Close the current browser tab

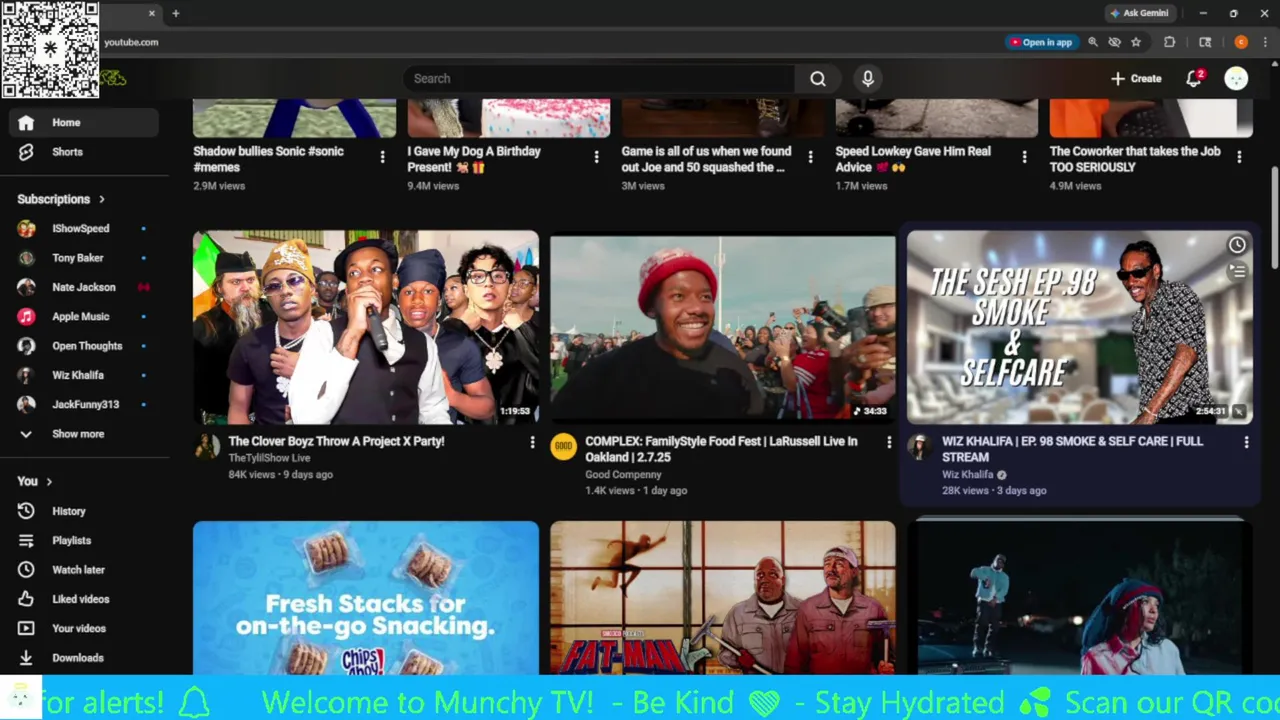coord(152,13)
